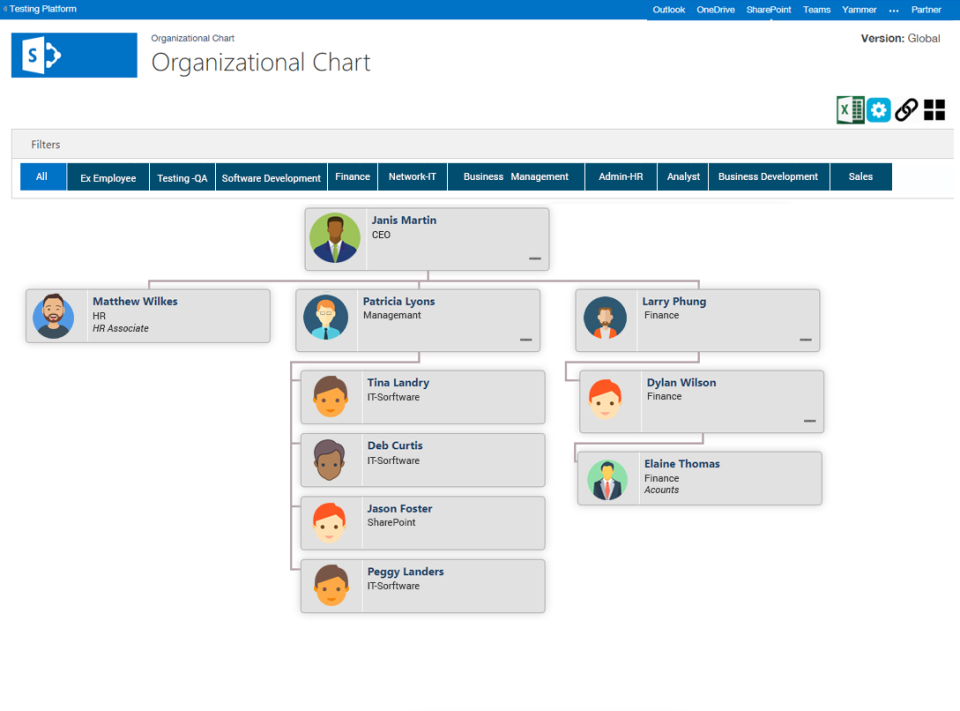This screenshot has height=711, width=960.
Task: Open Outlook from the top navigation bar
Action: coord(668,10)
